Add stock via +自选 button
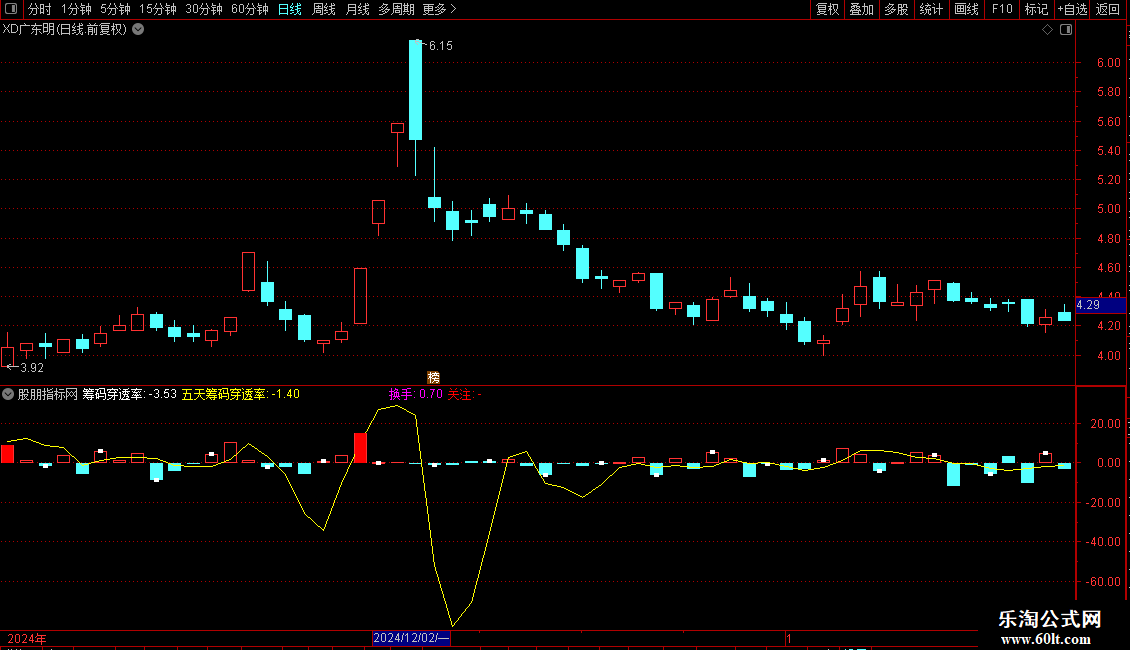Screen dimensions: 1130x650 pyautogui.click(x=1072, y=9)
